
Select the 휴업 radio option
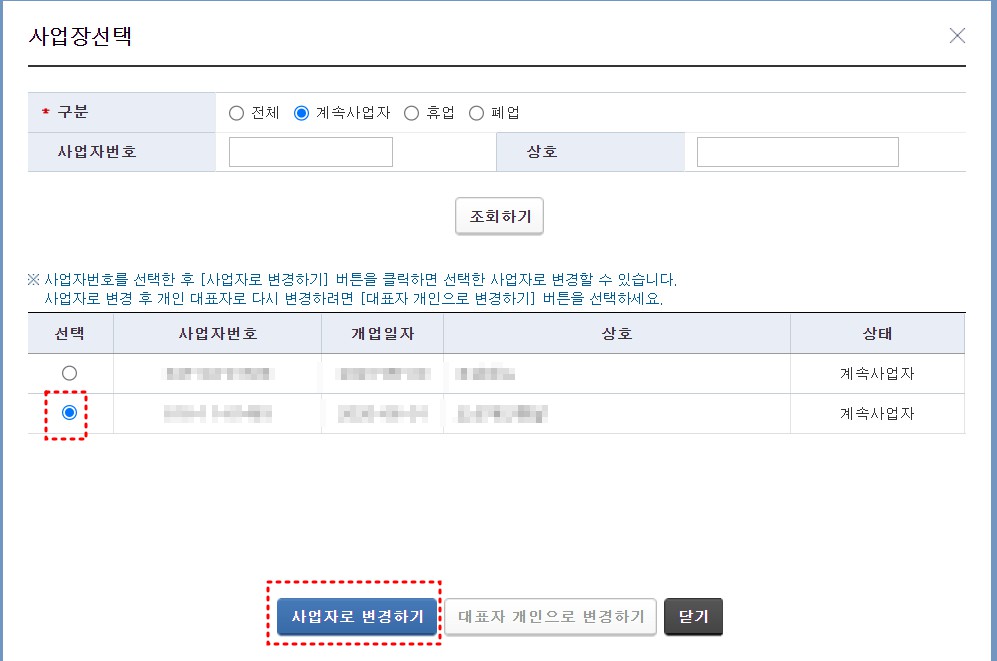(x=411, y=112)
